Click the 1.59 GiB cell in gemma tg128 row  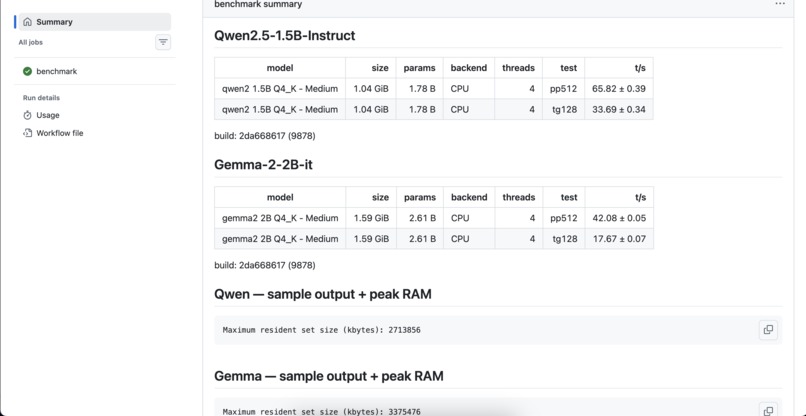371,239
